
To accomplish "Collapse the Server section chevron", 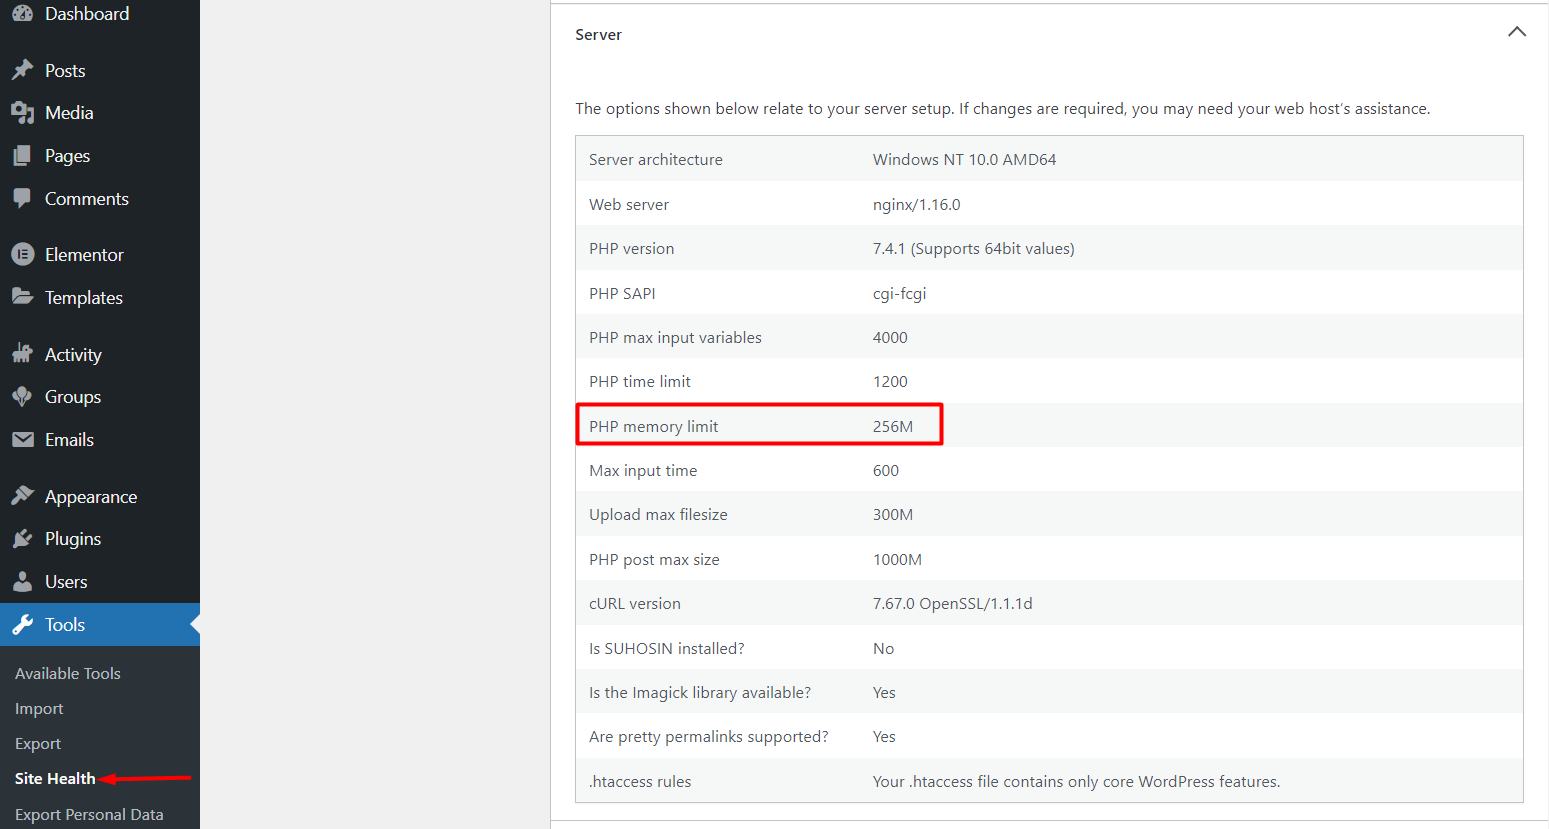I will point(1516,33).
